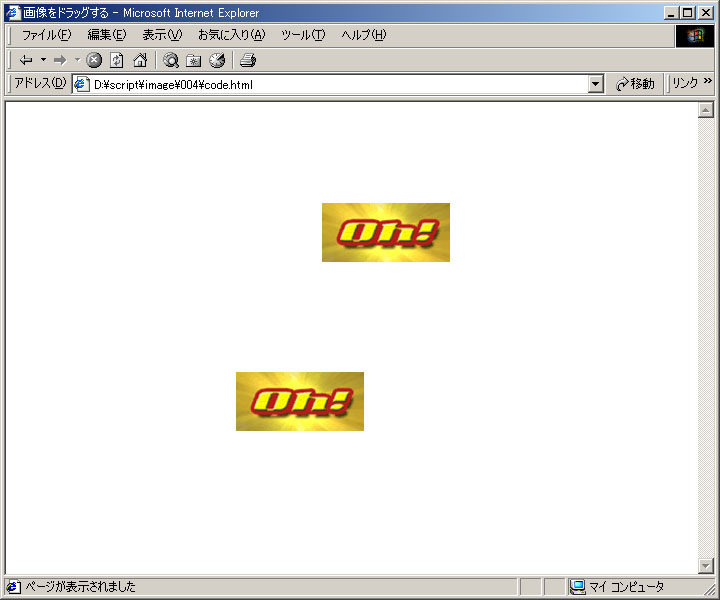Expand the address bar dropdown list
The width and height of the screenshot is (720, 600).
point(596,84)
